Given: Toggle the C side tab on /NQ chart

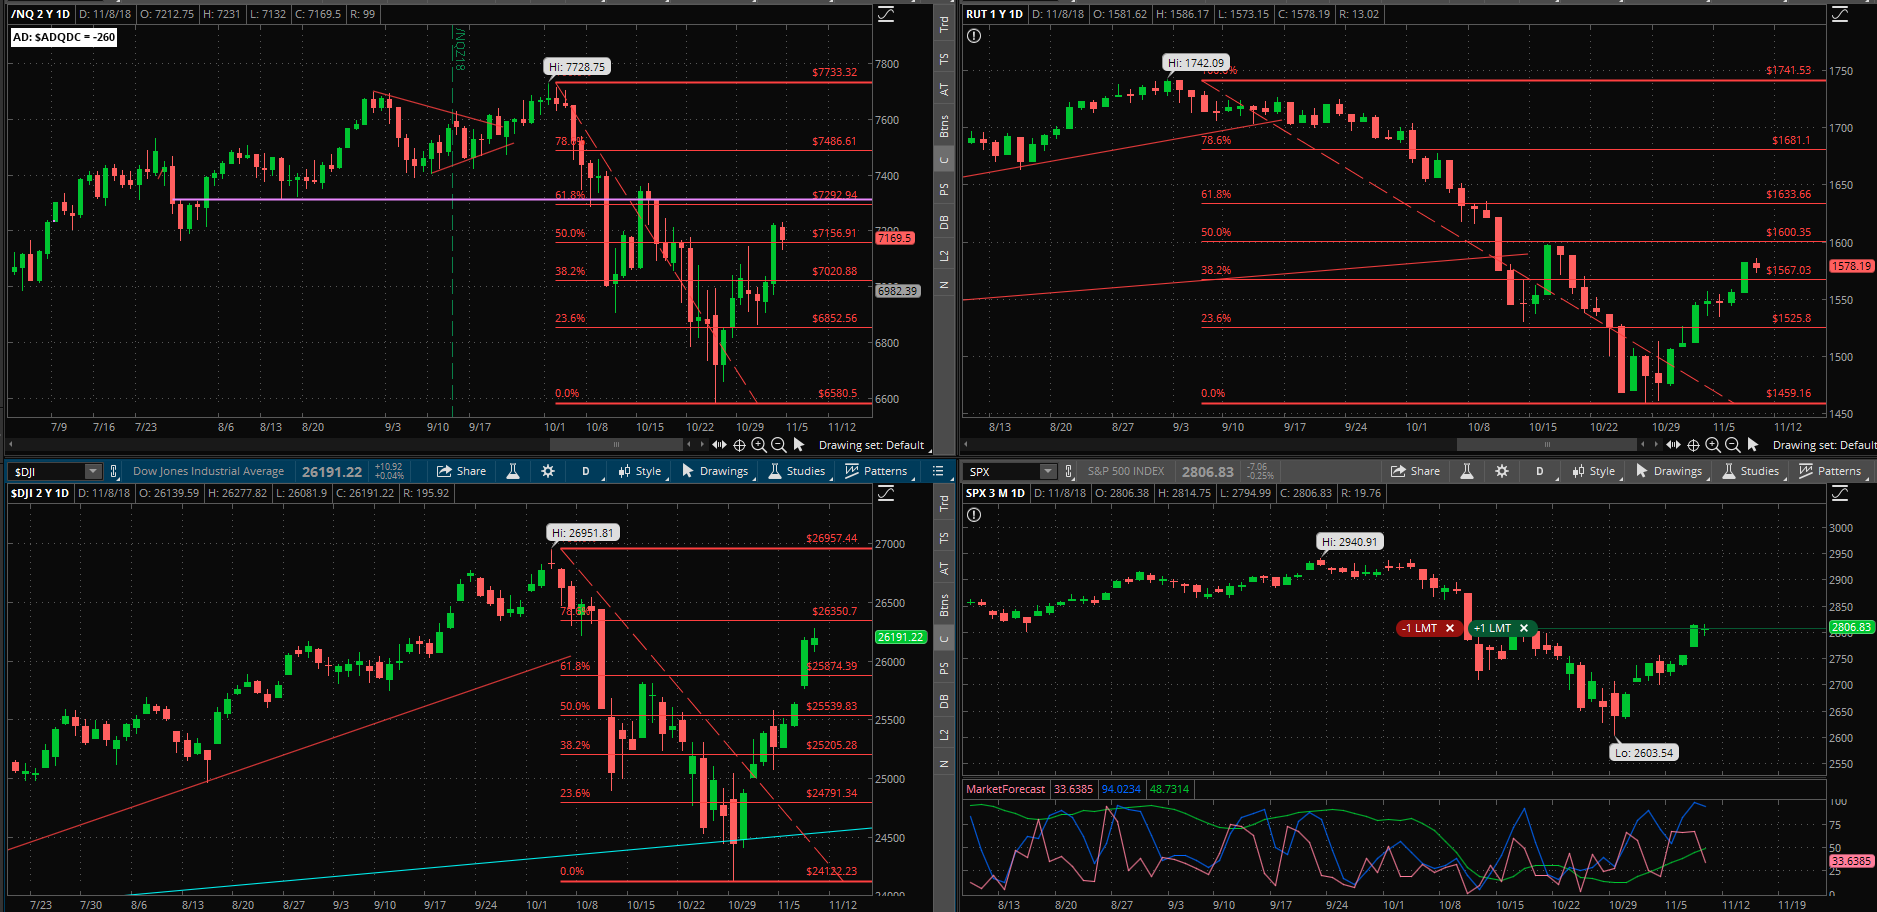Looking at the screenshot, I should click(944, 159).
